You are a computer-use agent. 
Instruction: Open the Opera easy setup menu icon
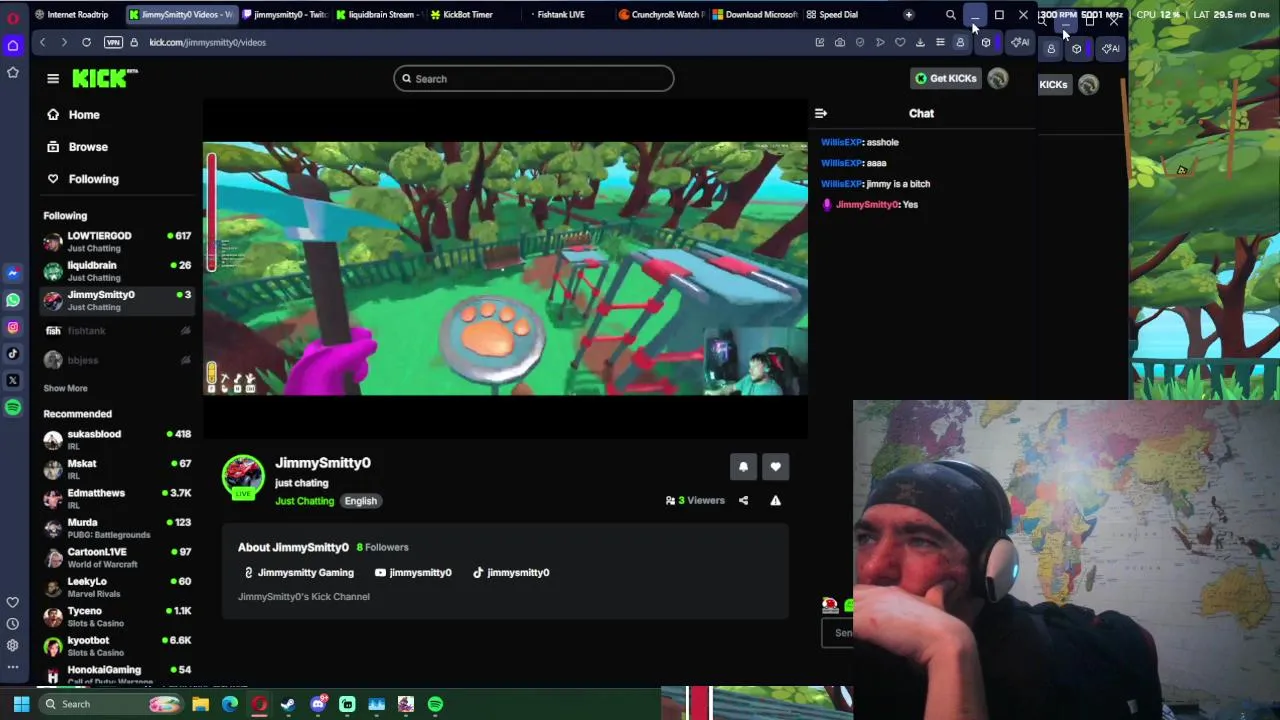click(x=940, y=42)
